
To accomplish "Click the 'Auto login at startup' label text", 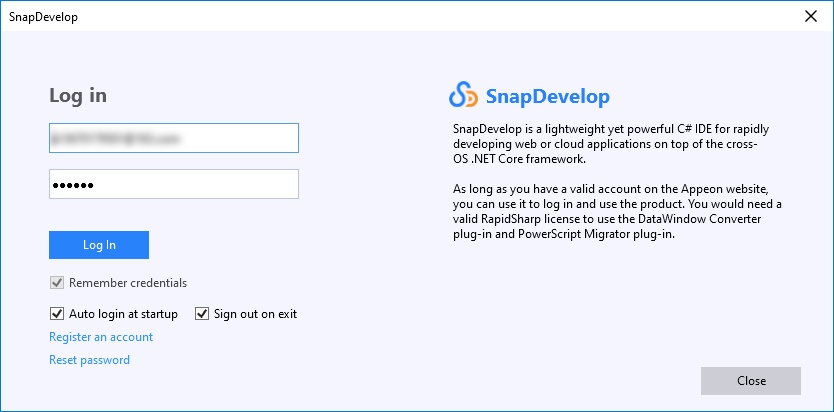I will [123, 314].
